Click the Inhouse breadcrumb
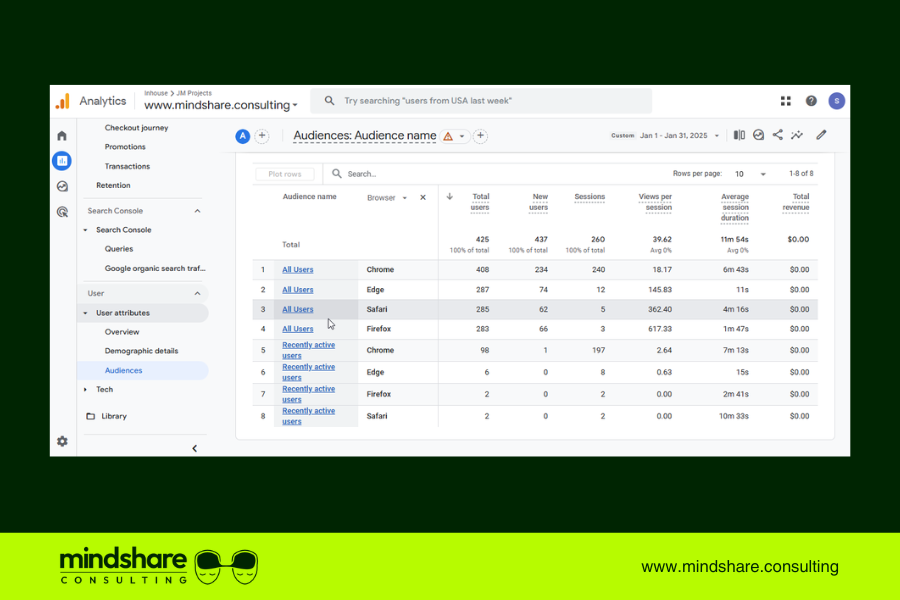 pos(156,93)
